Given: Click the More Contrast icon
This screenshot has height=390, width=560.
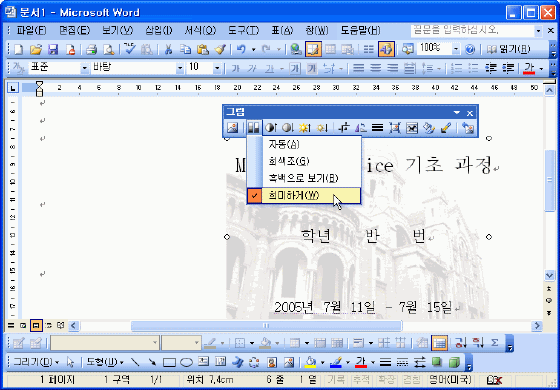Looking at the screenshot, I should 270,128.
